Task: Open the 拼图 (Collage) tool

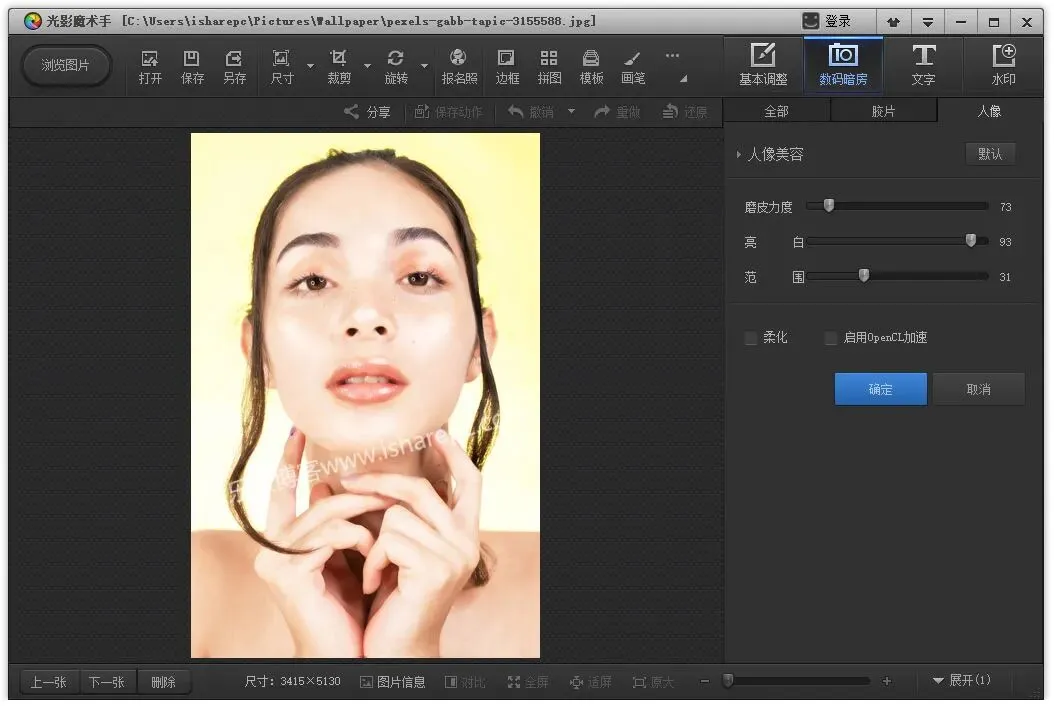Action: tap(549, 66)
